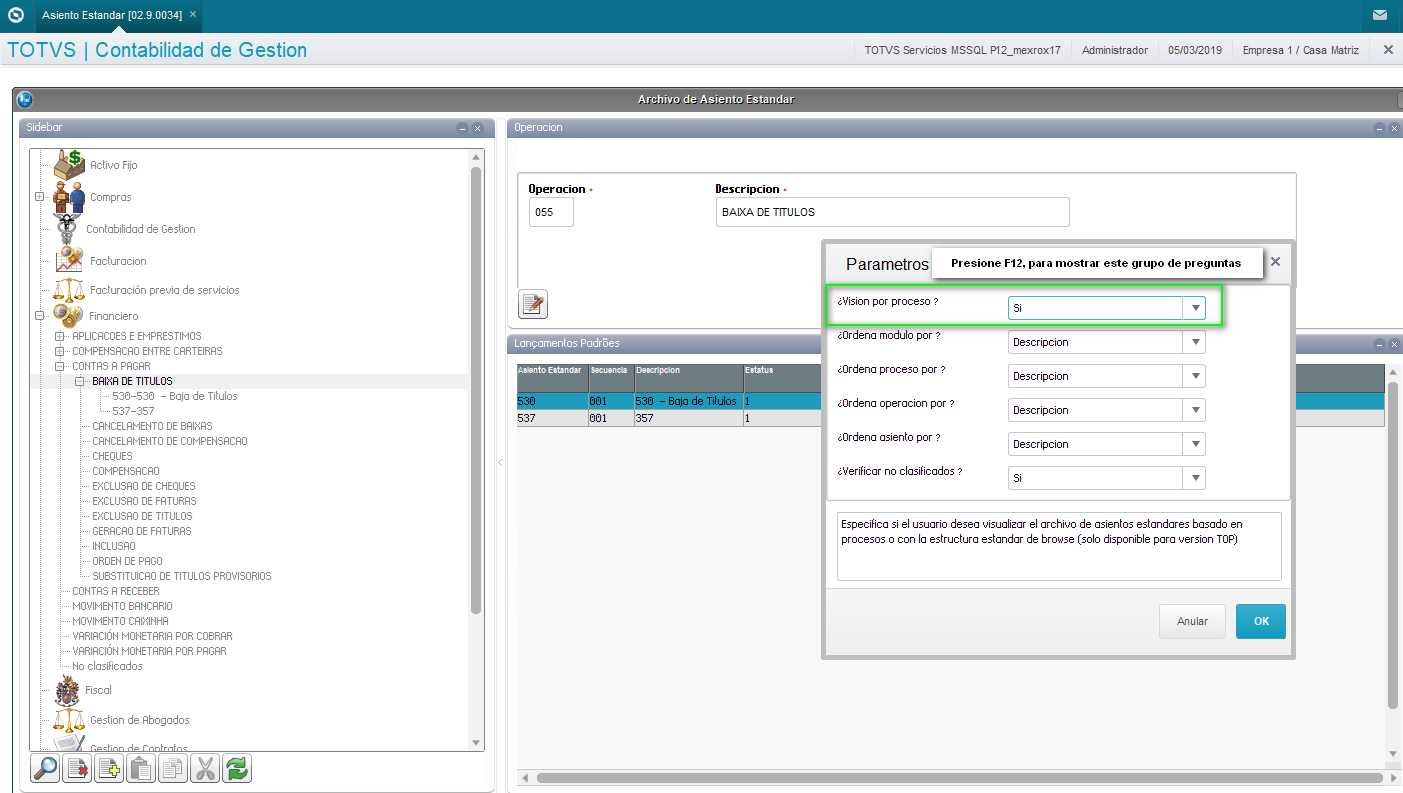This screenshot has height=793, width=1403.
Task: Click the magnifier search icon in sidebar toolbar
Action: click(x=46, y=768)
